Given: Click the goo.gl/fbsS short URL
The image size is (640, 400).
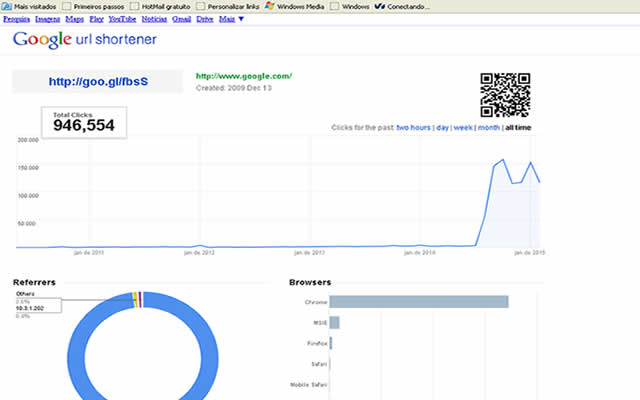Looking at the screenshot, I should click(x=97, y=81).
